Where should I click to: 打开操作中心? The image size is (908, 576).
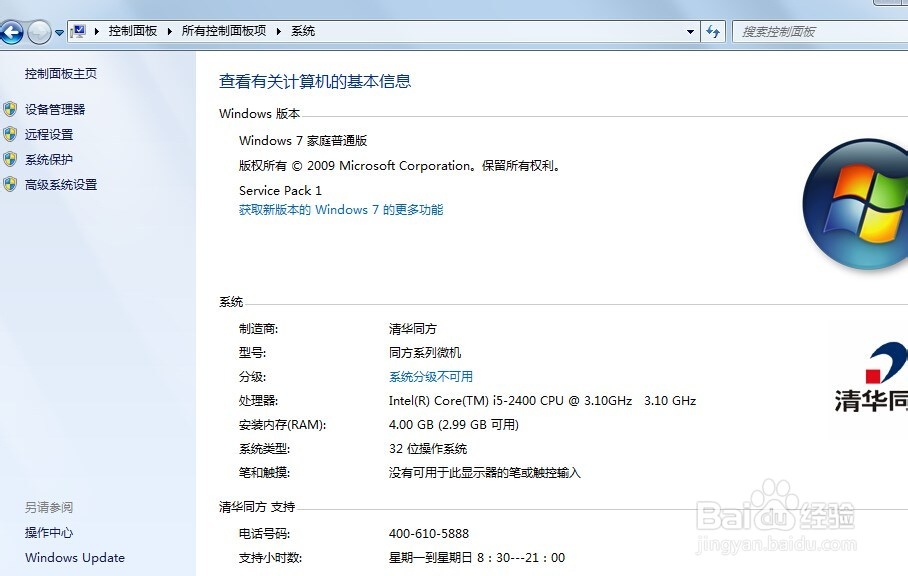pyautogui.click(x=48, y=532)
